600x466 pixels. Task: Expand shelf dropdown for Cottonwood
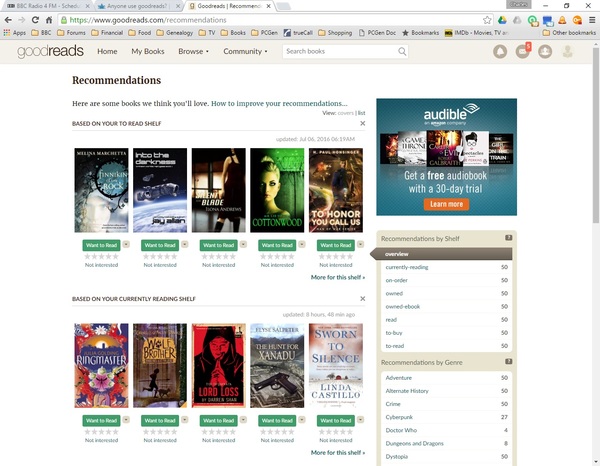tap(302, 244)
